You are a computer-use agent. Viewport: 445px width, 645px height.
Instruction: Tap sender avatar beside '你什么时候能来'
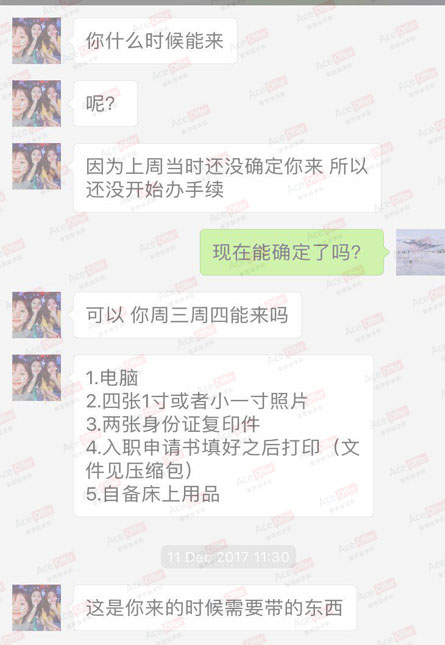pyautogui.click(x=37, y=41)
